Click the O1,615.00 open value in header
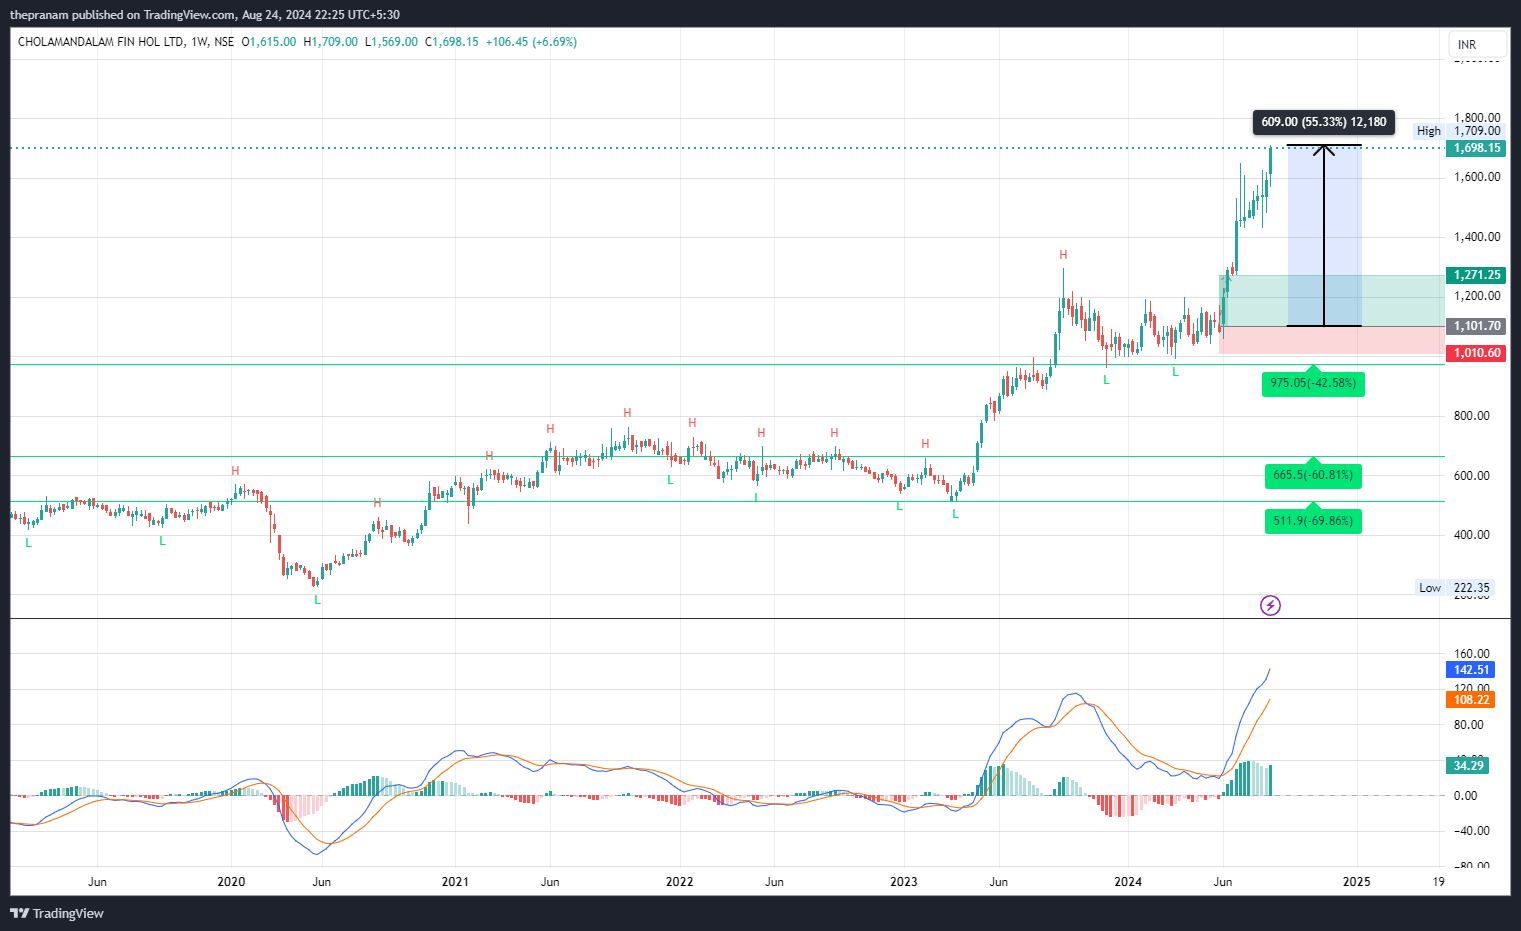 coord(269,42)
